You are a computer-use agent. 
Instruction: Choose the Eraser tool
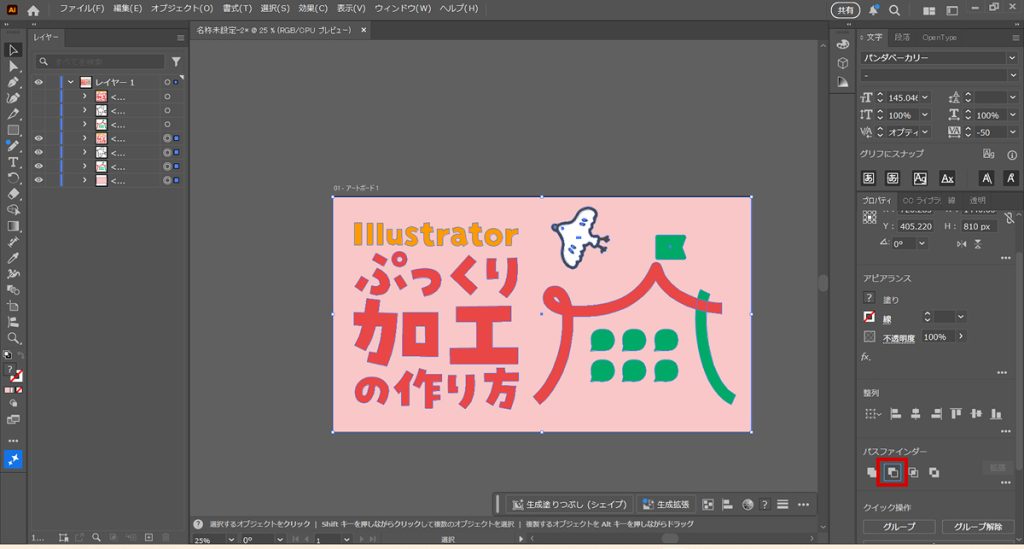pyautogui.click(x=14, y=194)
